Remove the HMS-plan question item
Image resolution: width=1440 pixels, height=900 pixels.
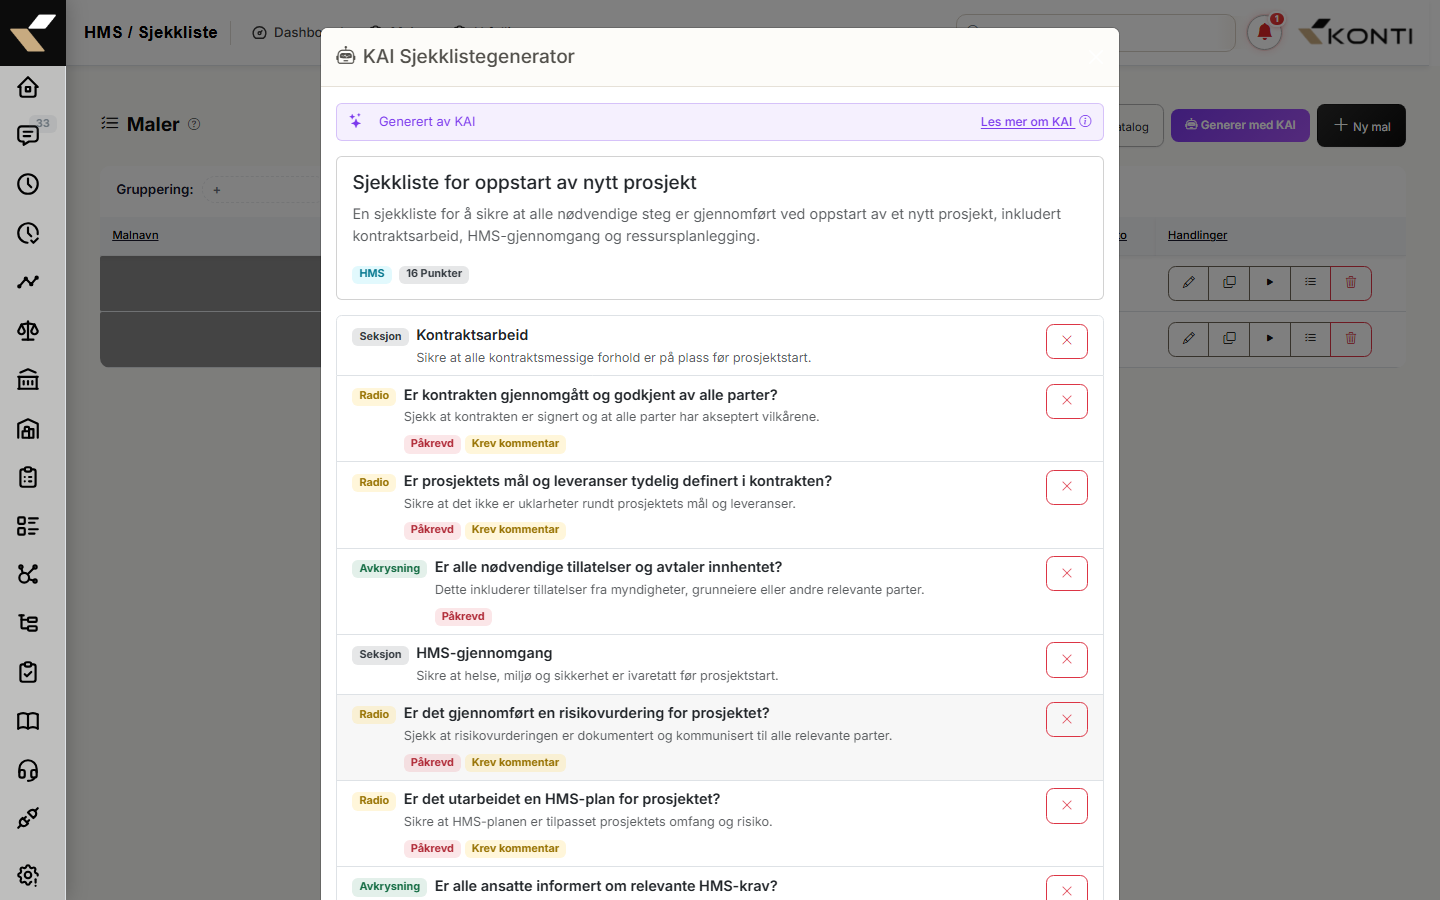pyautogui.click(x=1067, y=806)
